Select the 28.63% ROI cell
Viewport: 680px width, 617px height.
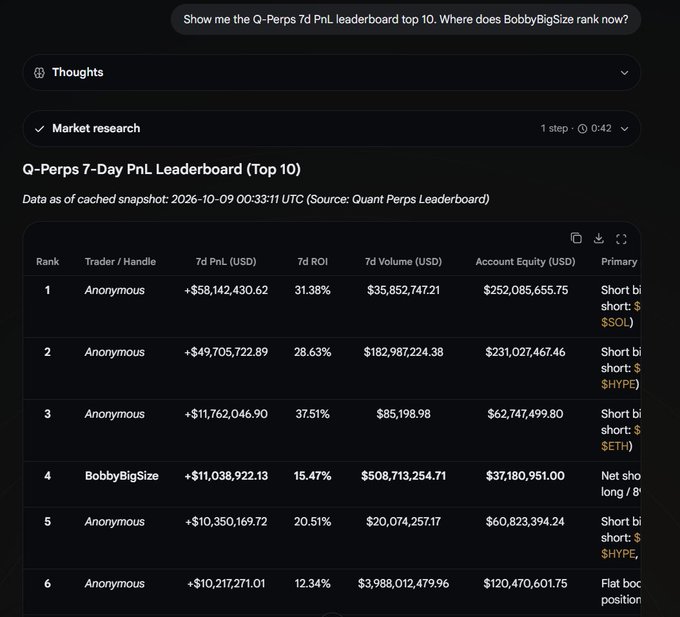[312, 352]
